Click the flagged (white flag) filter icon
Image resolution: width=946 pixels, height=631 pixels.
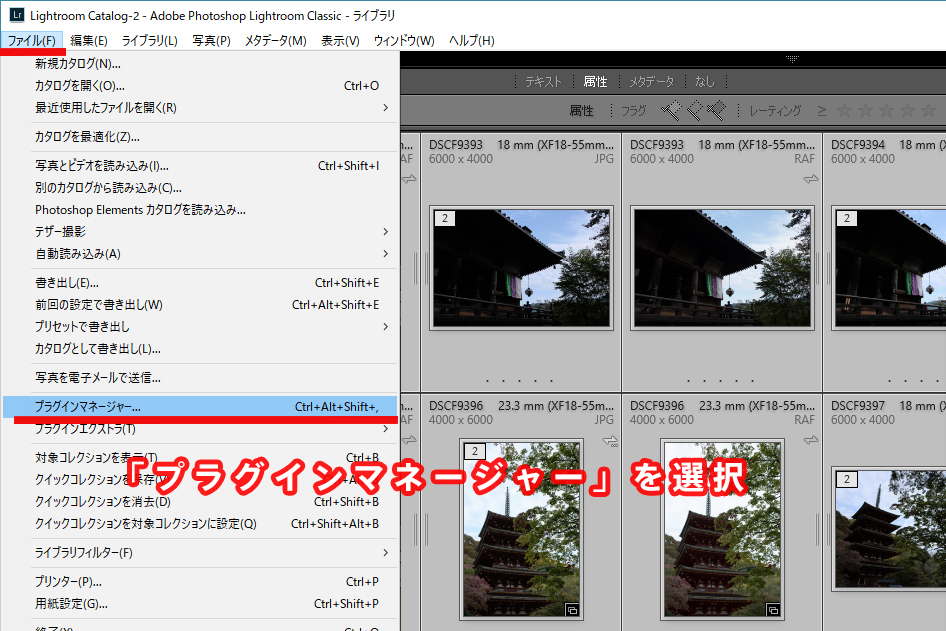(670, 110)
